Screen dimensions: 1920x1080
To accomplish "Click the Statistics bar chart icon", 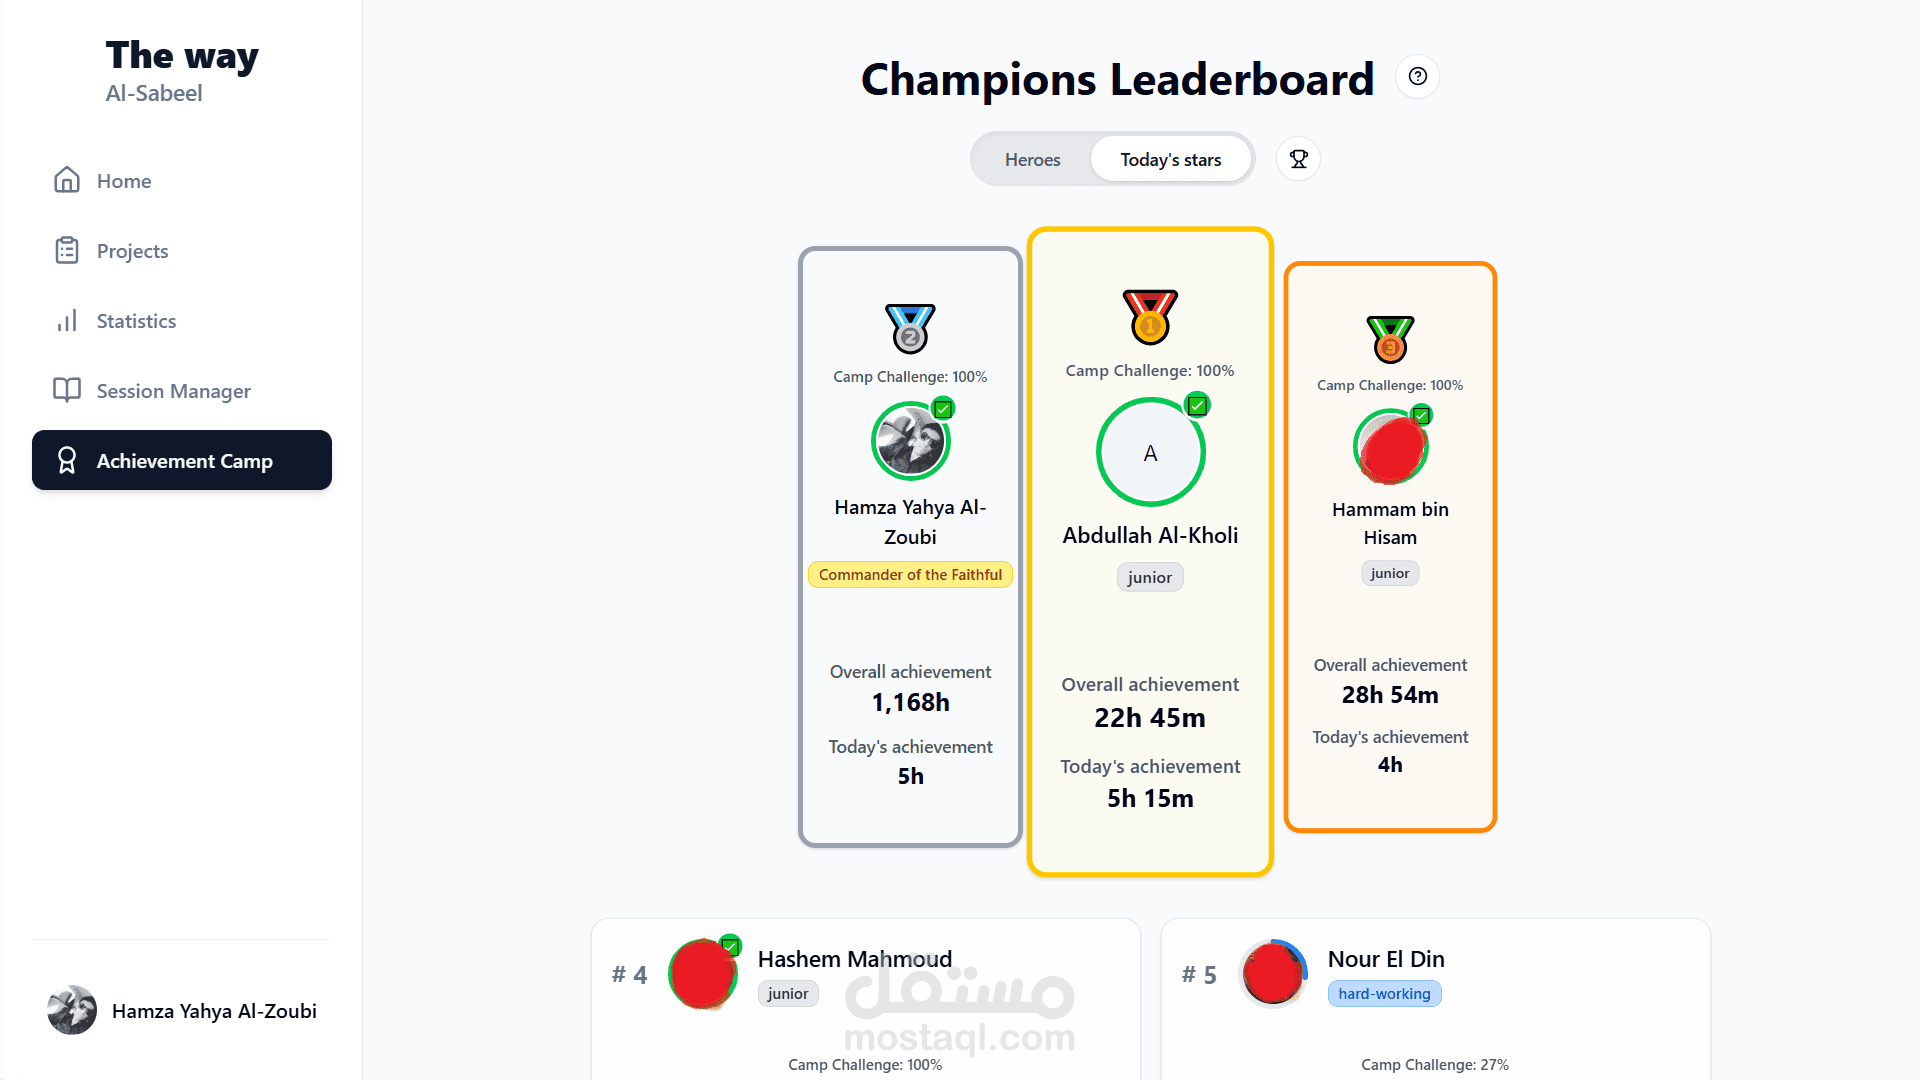I will [x=67, y=320].
